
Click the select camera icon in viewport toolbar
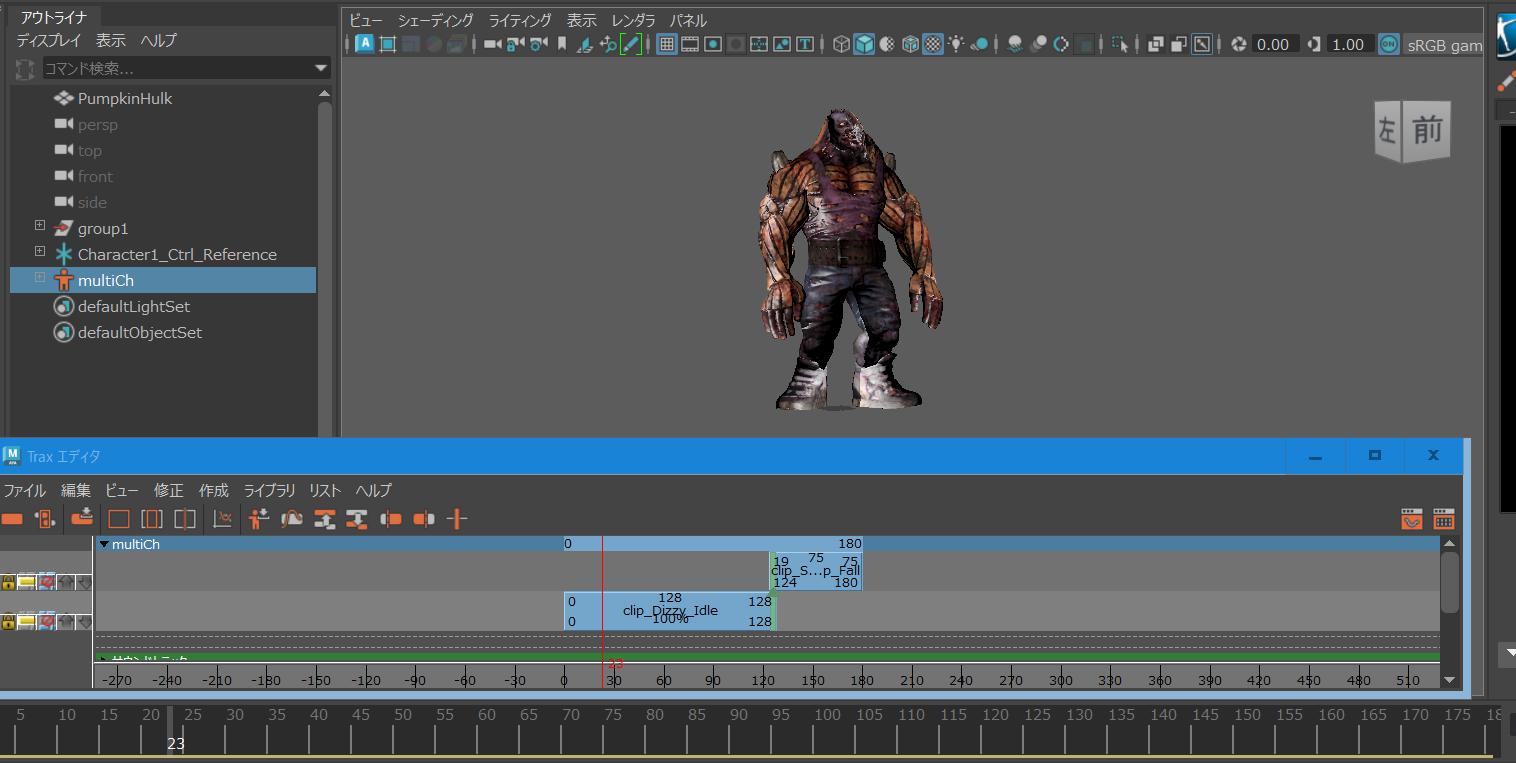[x=492, y=44]
